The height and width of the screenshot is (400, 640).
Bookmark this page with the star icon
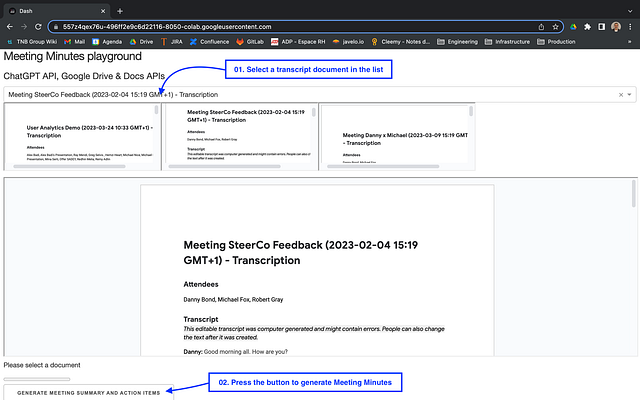click(555, 27)
